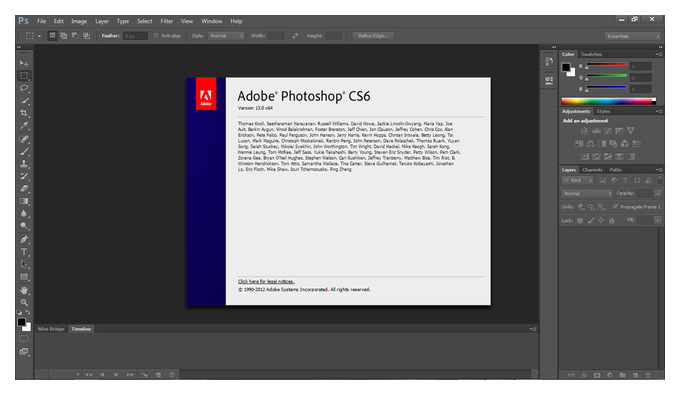Open the Essentials workspace dropdown
The width and height of the screenshot is (680, 395).
point(633,36)
